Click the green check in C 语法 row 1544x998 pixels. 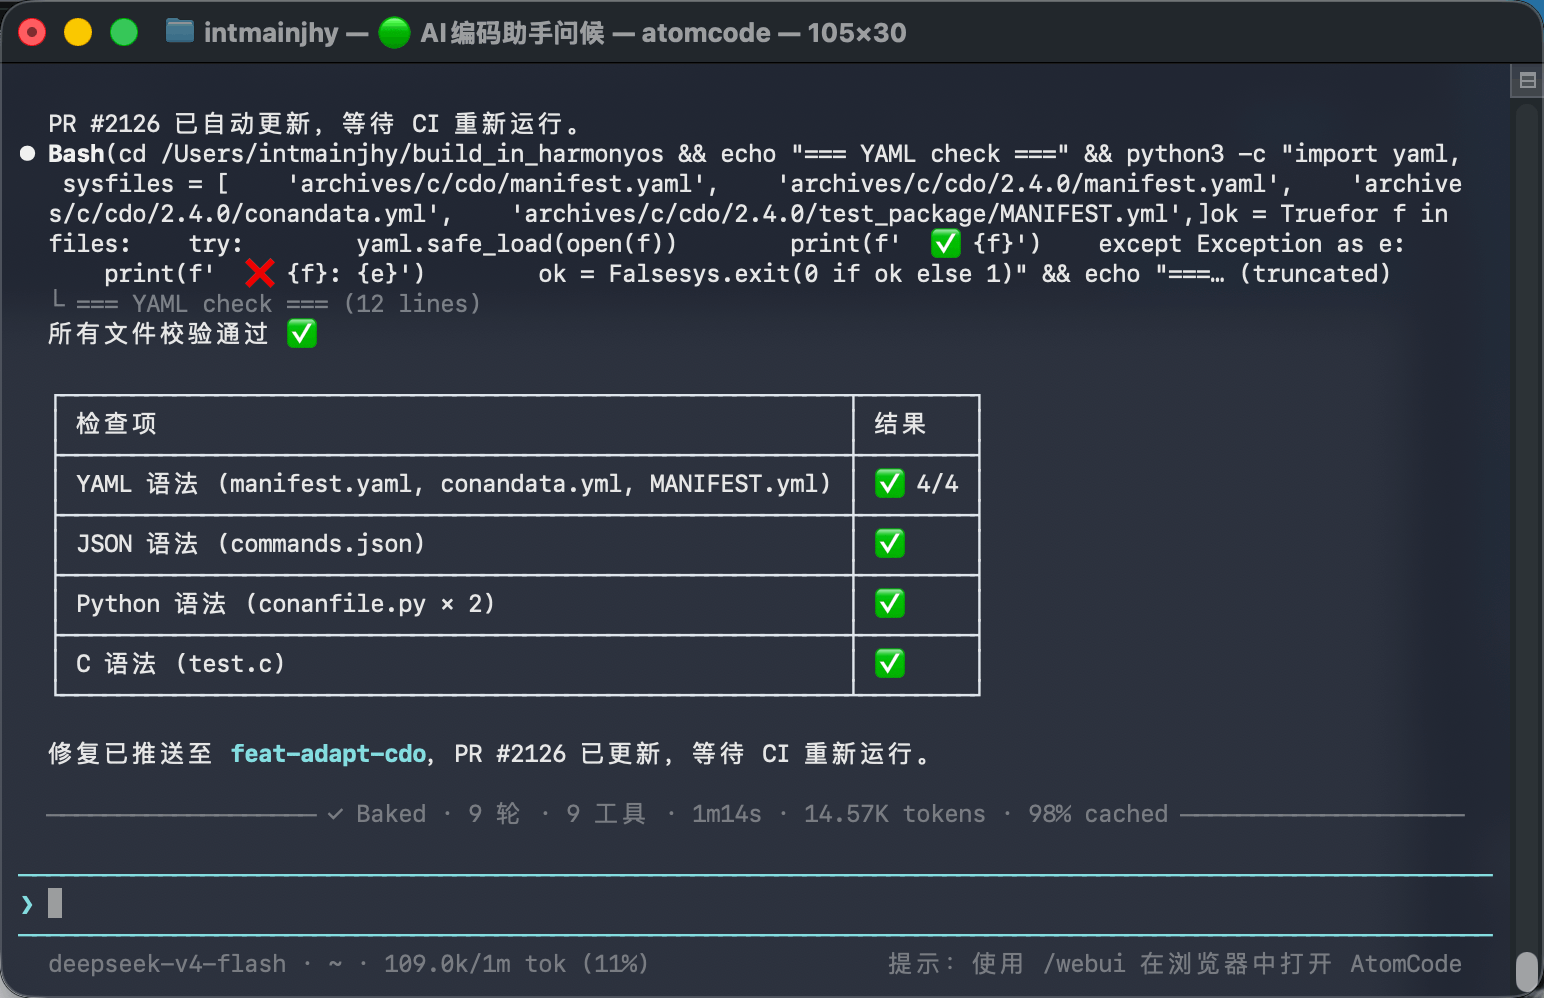(x=890, y=664)
